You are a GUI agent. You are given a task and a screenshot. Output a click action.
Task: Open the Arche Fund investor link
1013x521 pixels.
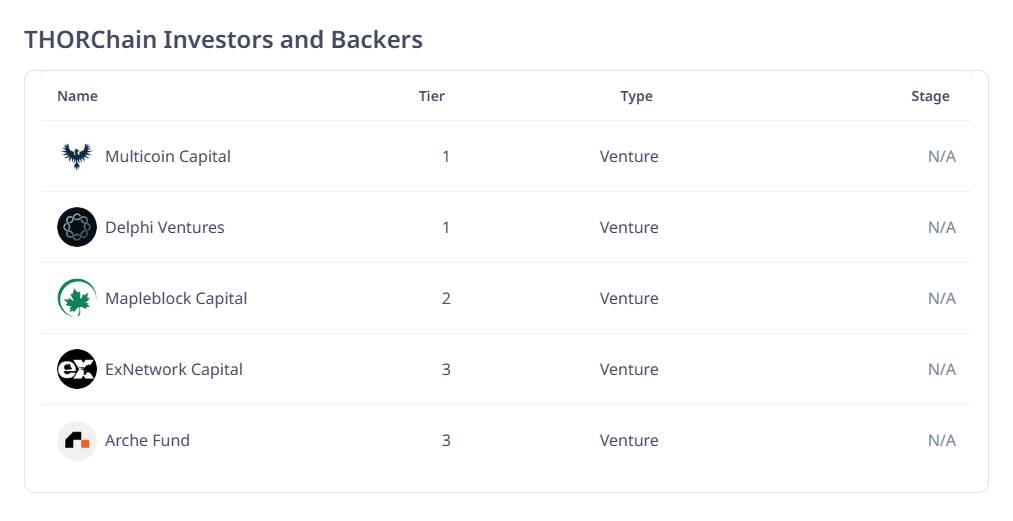coord(147,440)
